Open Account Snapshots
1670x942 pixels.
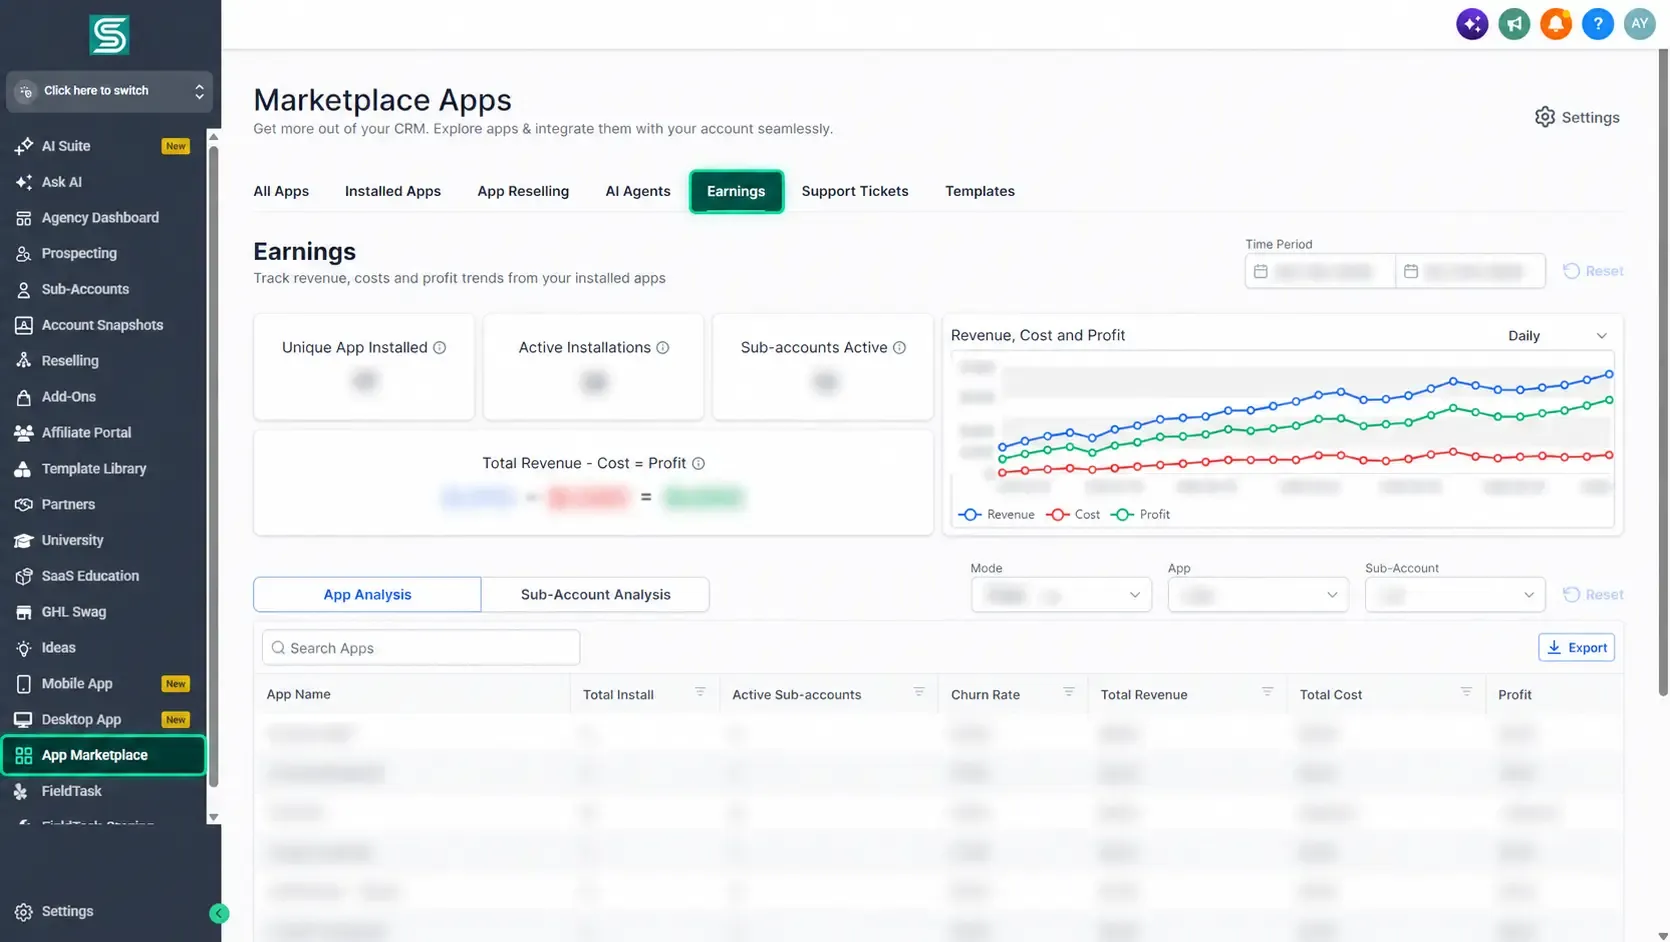(104, 325)
